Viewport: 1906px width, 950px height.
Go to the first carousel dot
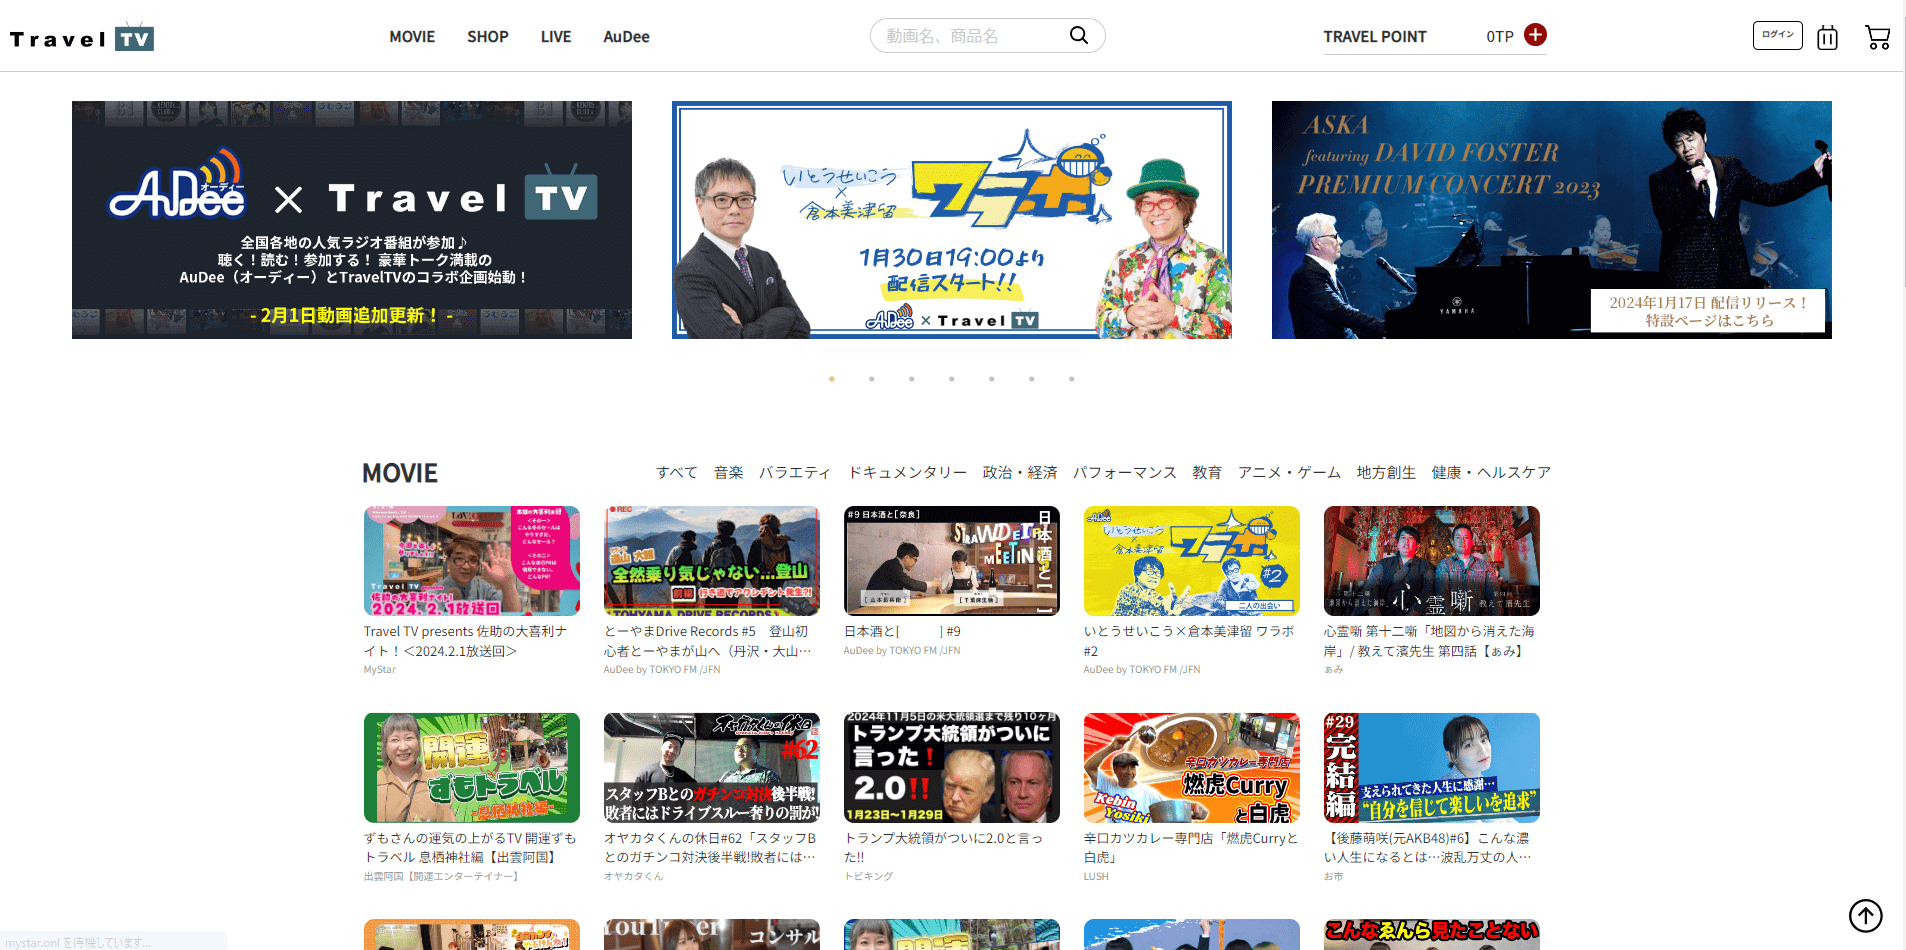[x=832, y=379]
